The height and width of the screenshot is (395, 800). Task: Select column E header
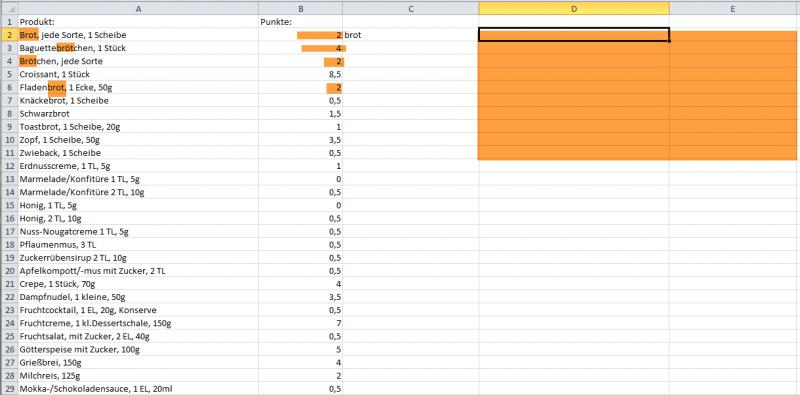733,9
